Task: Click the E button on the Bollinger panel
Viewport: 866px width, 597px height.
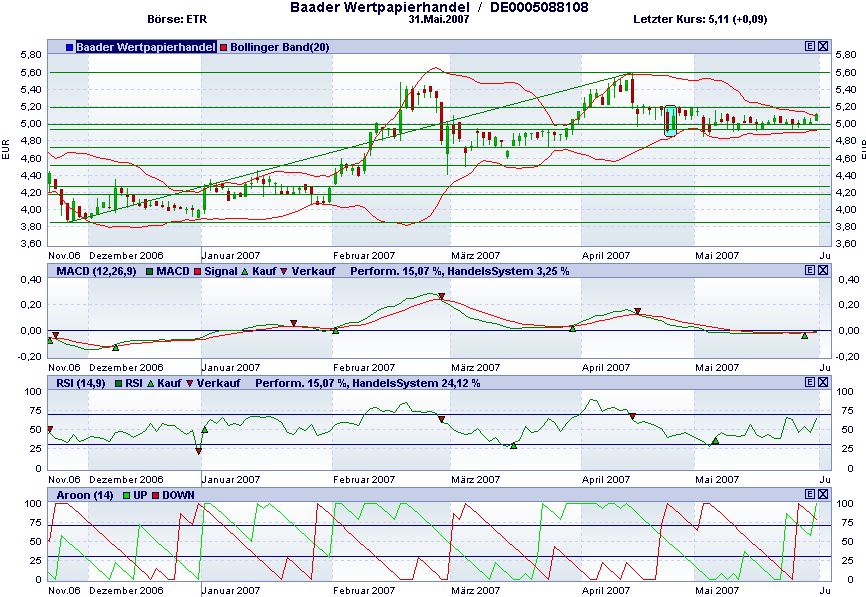Action: pos(810,46)
